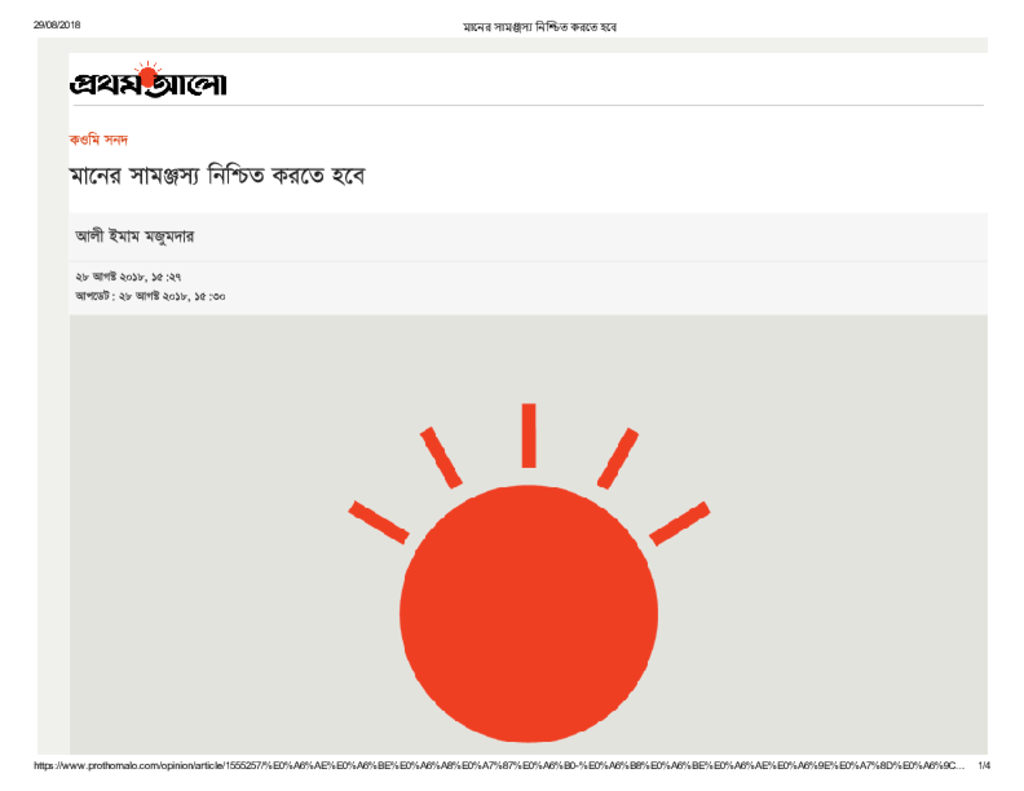Click the upper-right diagonal sun ray
The height and width of the screenshot is (791, 1024).
(618, 459)
